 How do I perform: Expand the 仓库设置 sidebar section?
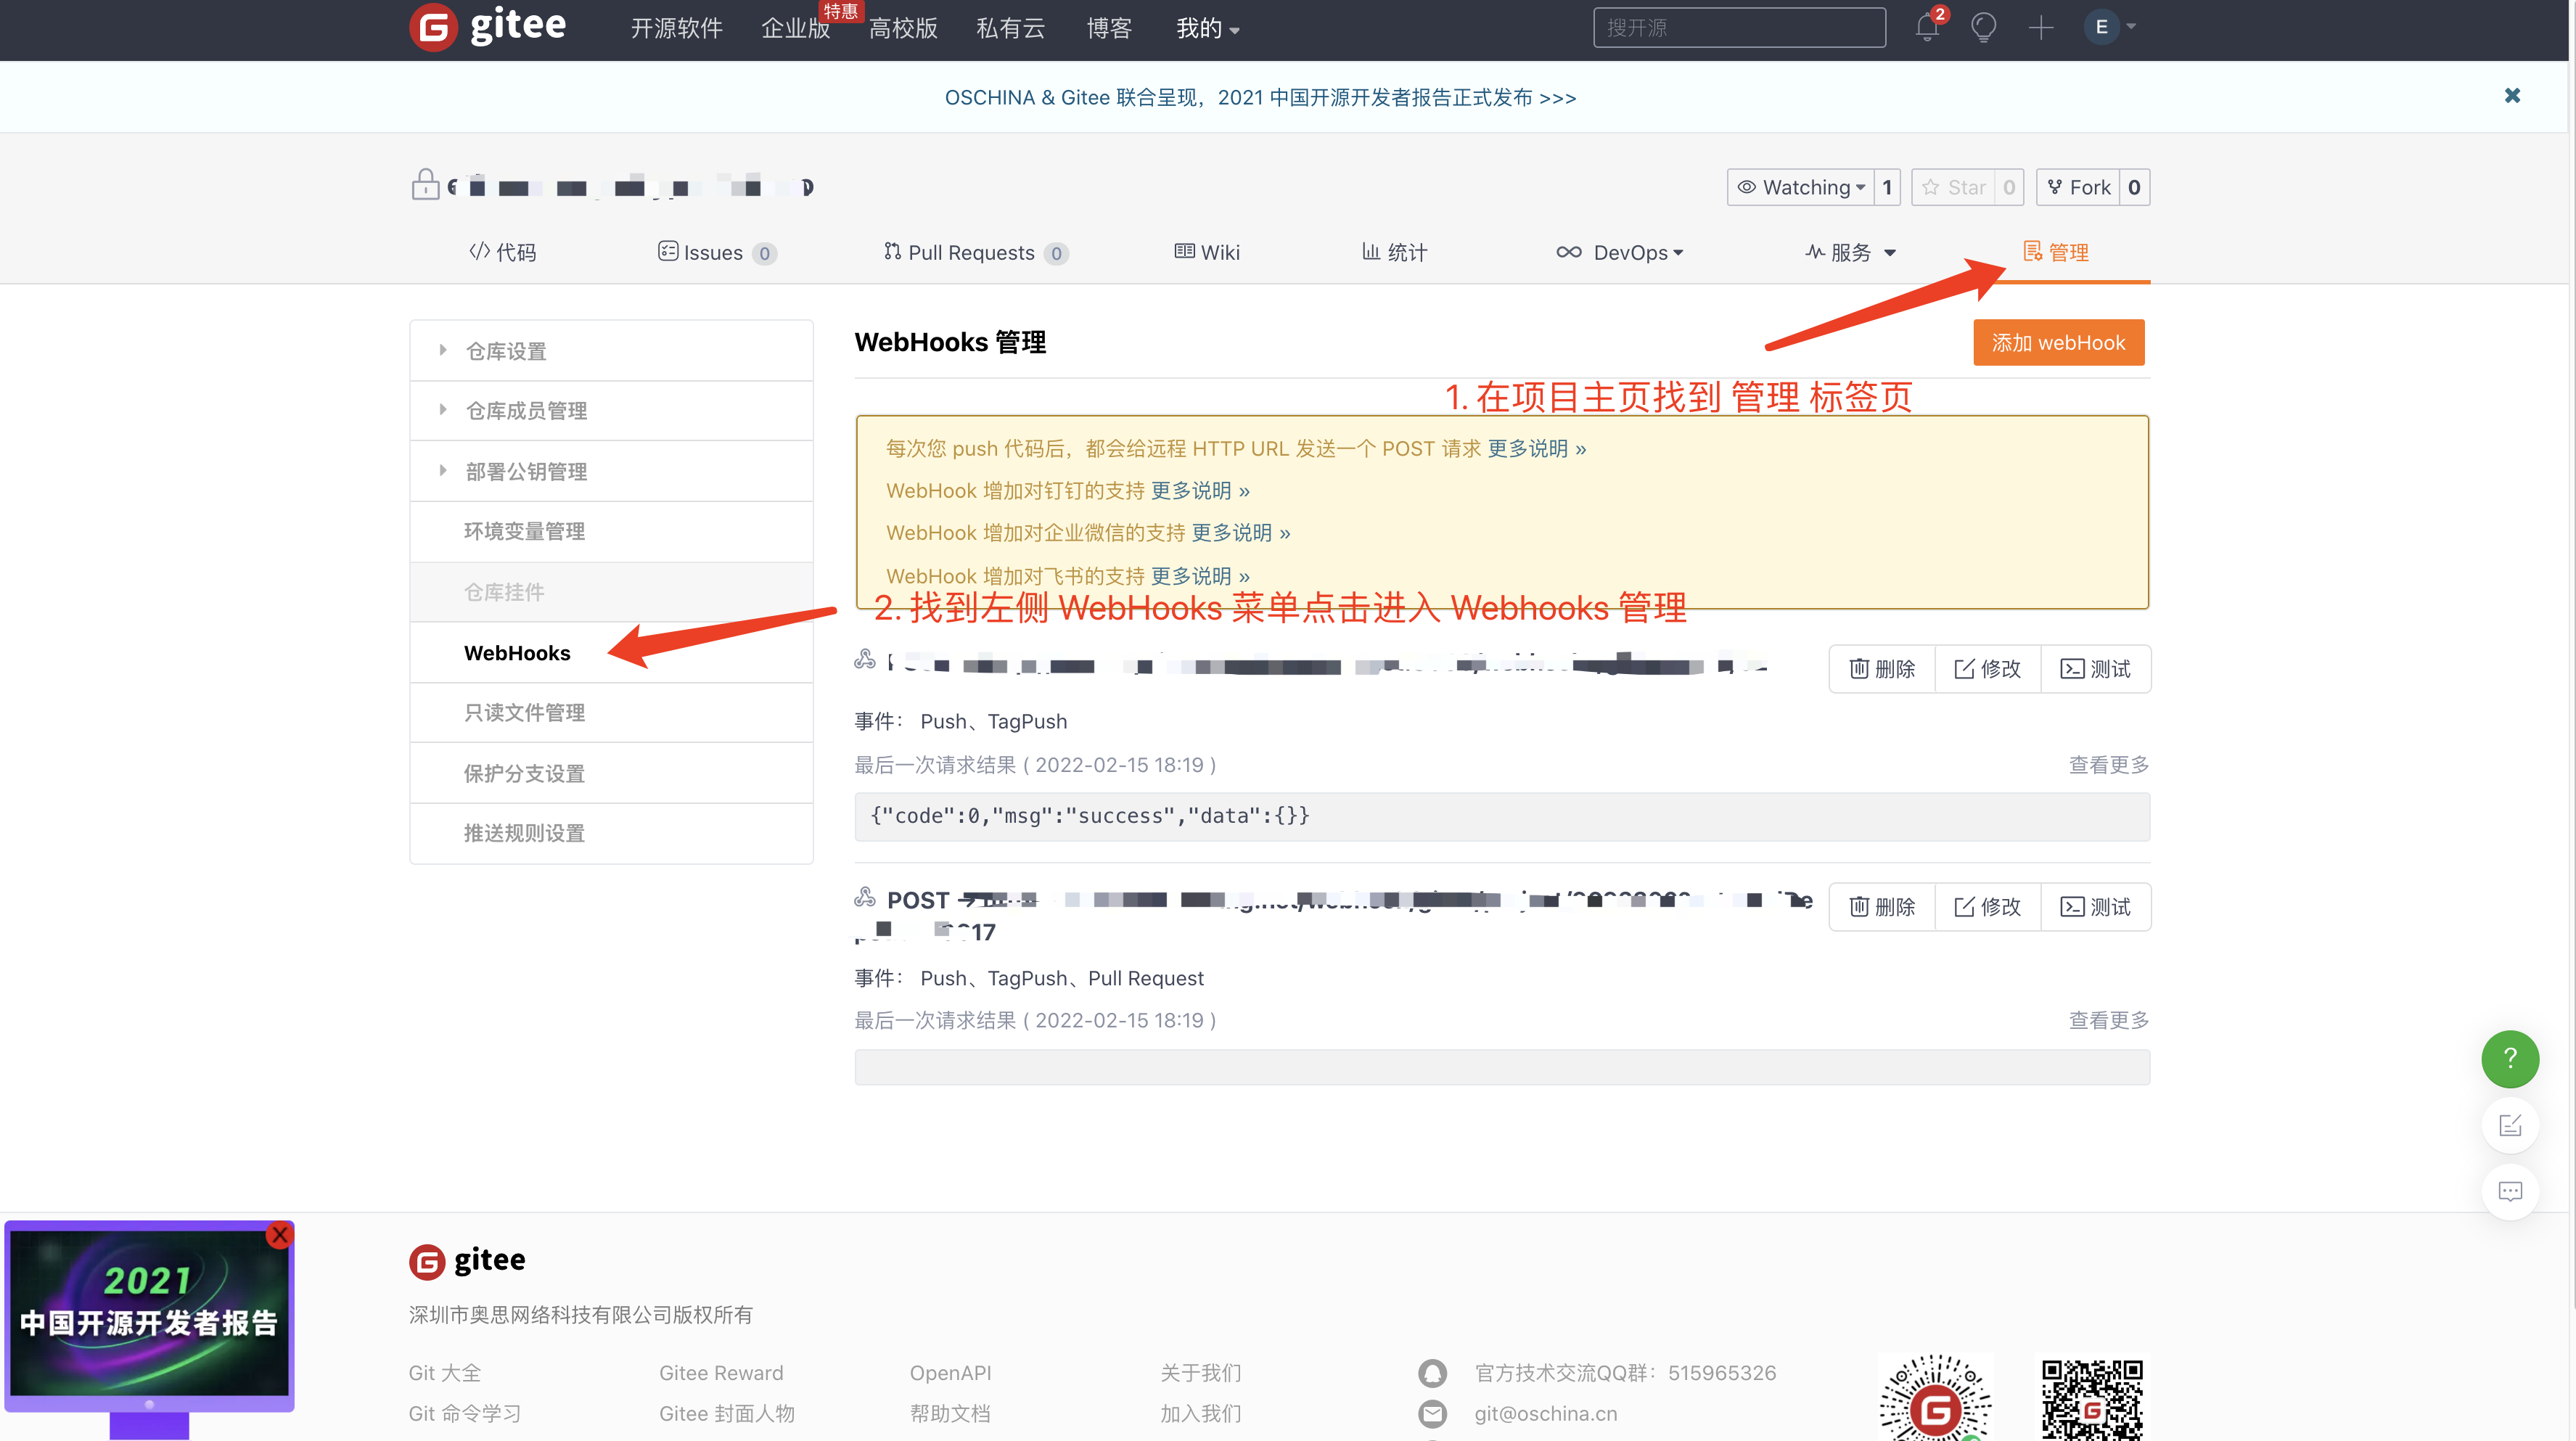coord(506,351)
